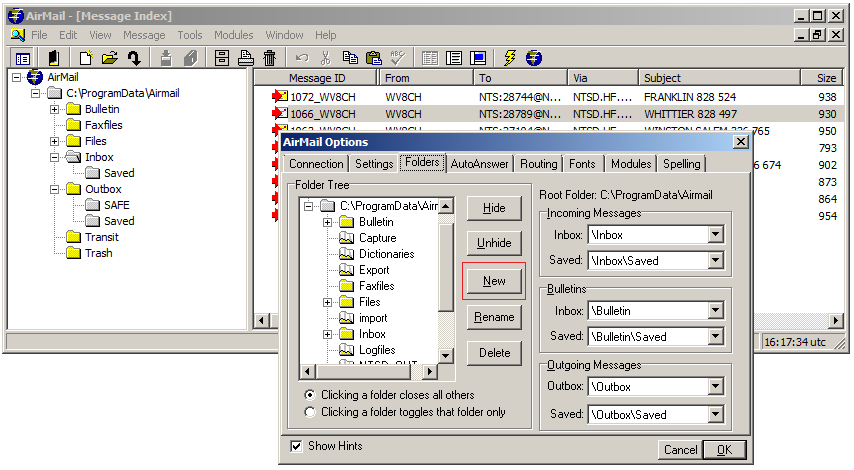
Task: Click the message index view toolbar icon
Action: coord(23,58)
